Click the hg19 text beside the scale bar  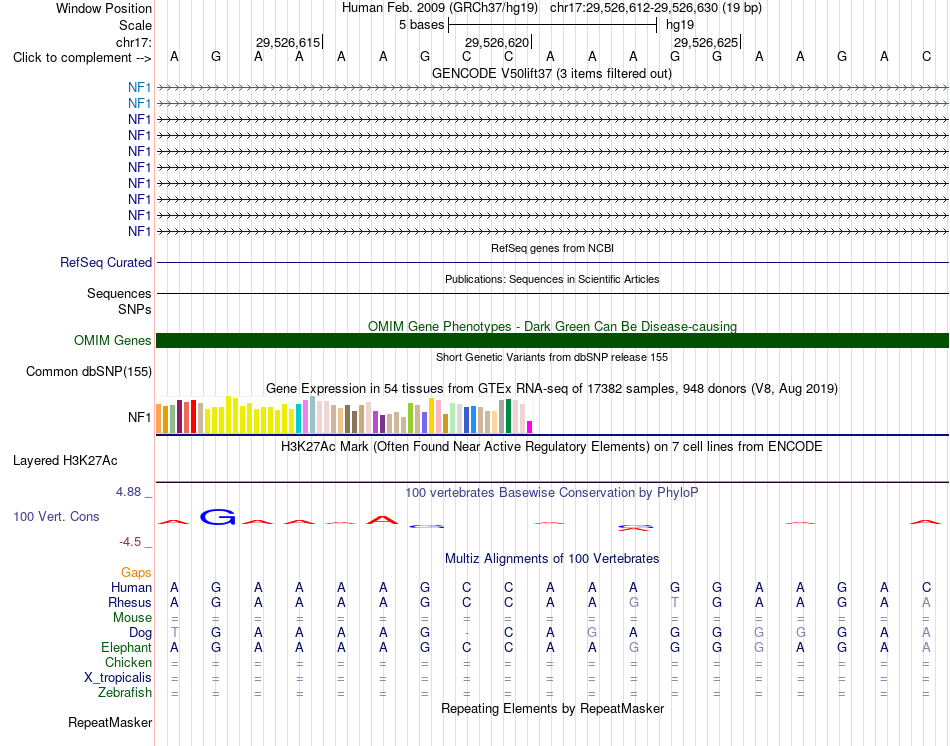tap(680, 25)
